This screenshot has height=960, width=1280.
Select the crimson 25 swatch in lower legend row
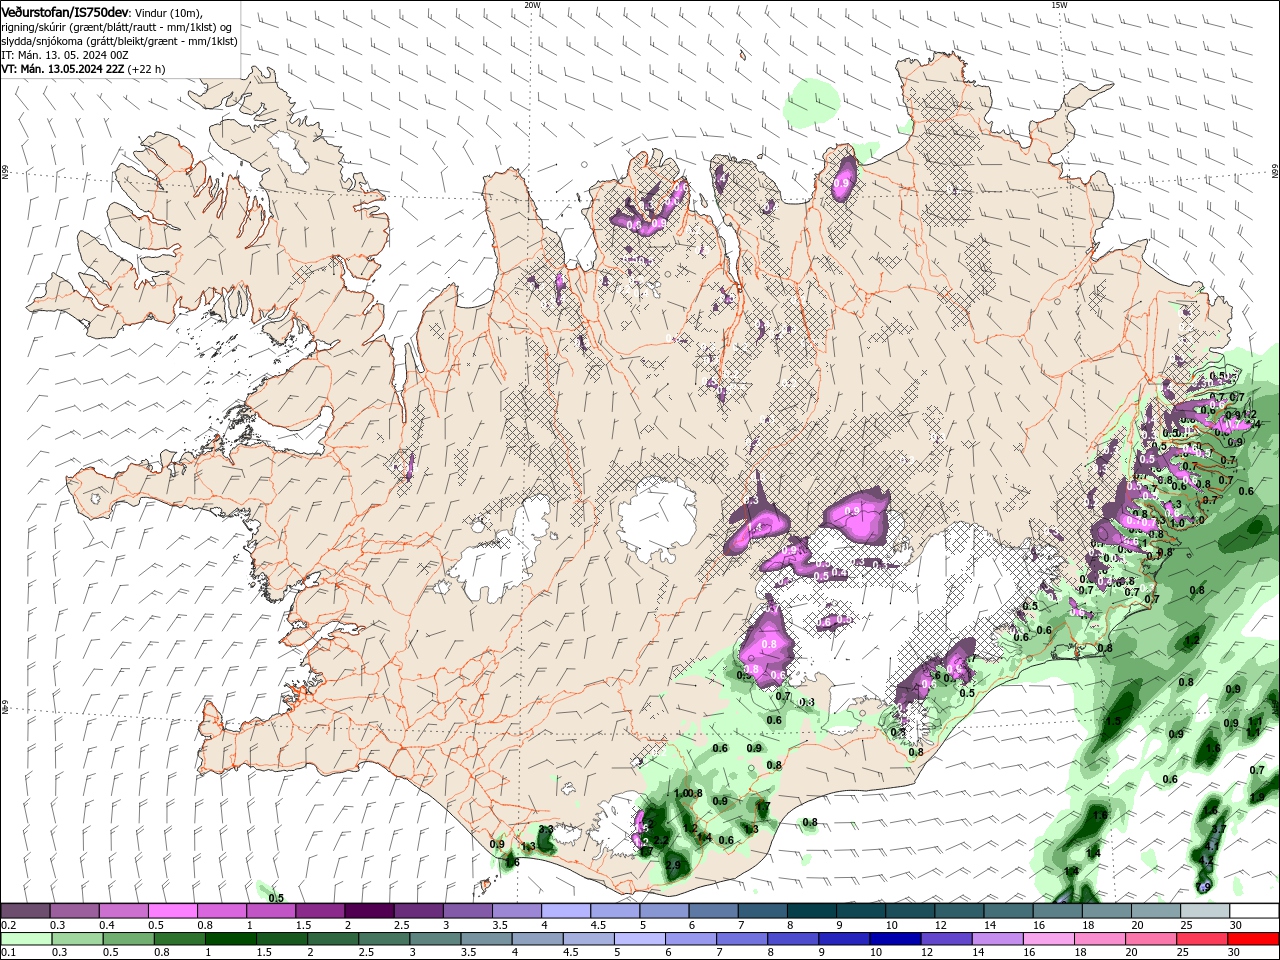(x=1202, y=939)
